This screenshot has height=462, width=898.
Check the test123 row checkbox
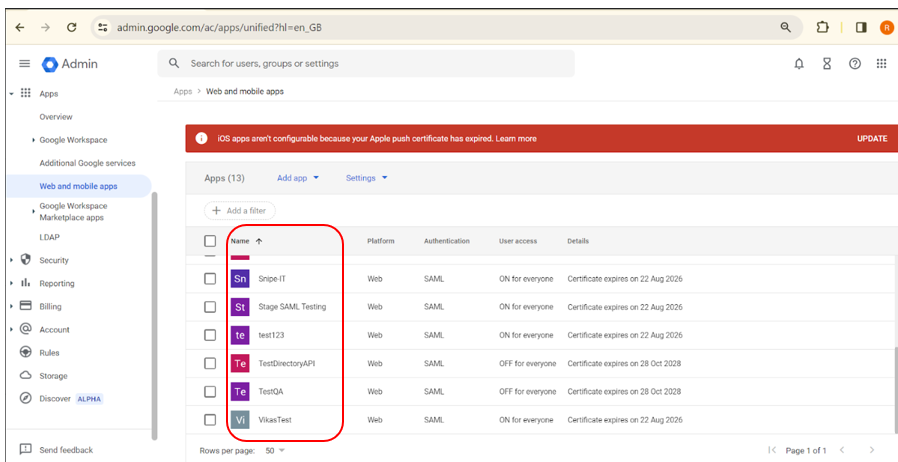tap(210, 335)
